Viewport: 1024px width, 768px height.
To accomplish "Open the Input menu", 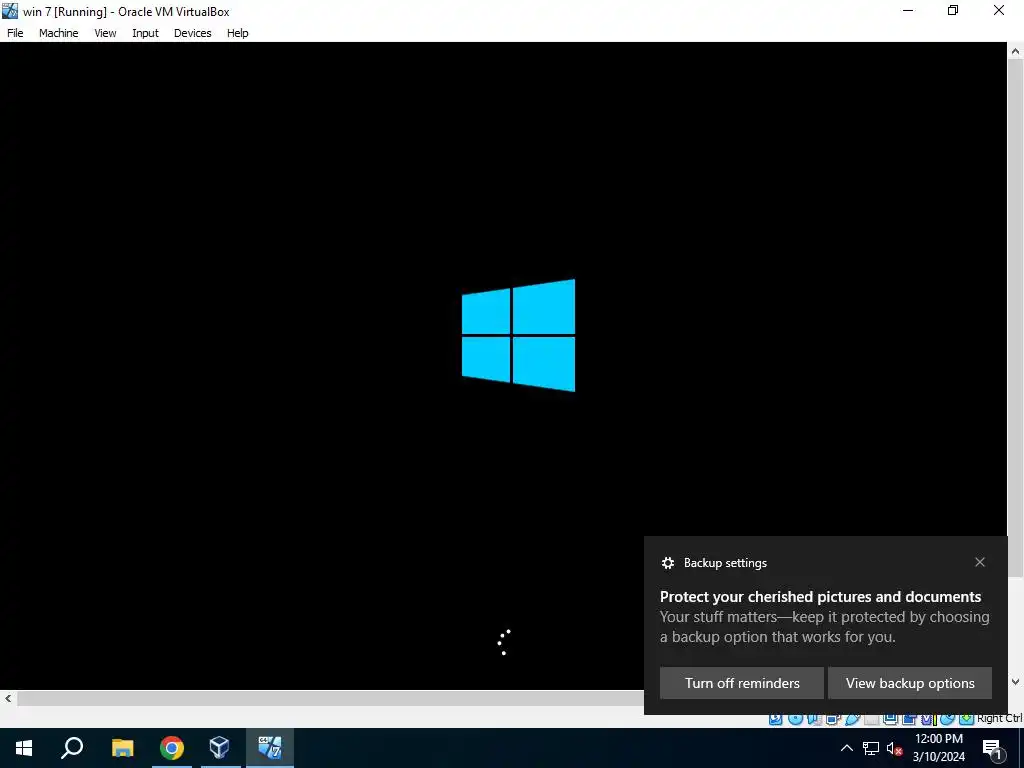I will [145, 33].
